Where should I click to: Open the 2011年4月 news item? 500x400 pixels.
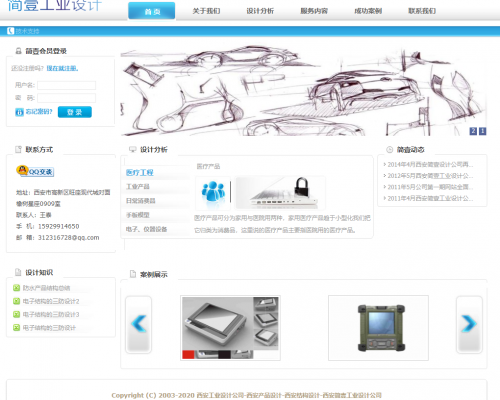pos(430,198)
